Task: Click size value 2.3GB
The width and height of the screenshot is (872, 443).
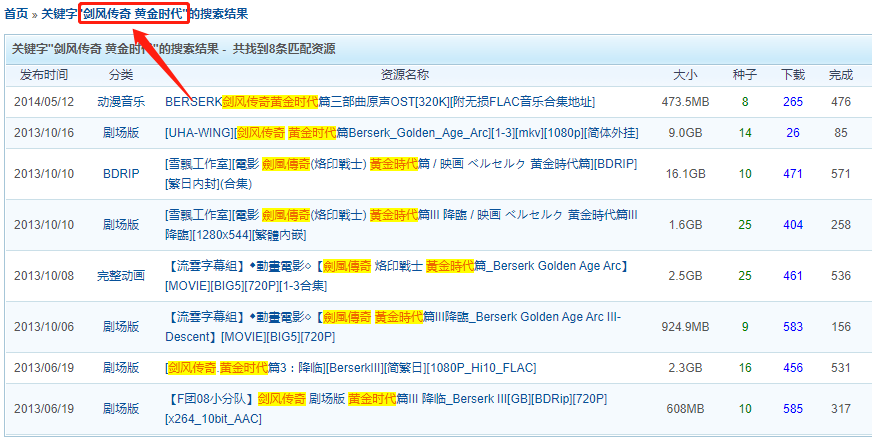Action: click(x=685, y=368)
